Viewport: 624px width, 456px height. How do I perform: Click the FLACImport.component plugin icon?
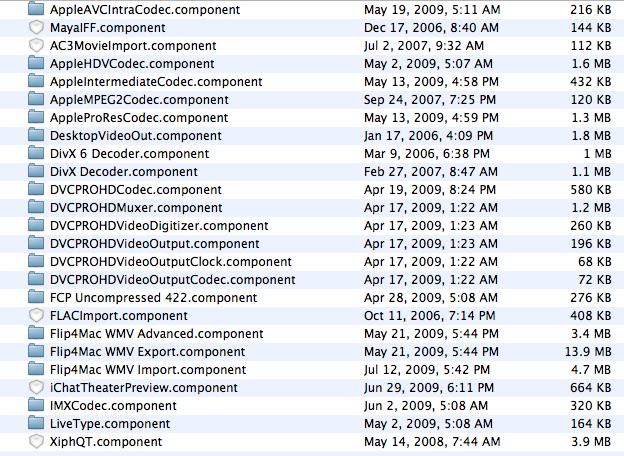pos(36,316)
